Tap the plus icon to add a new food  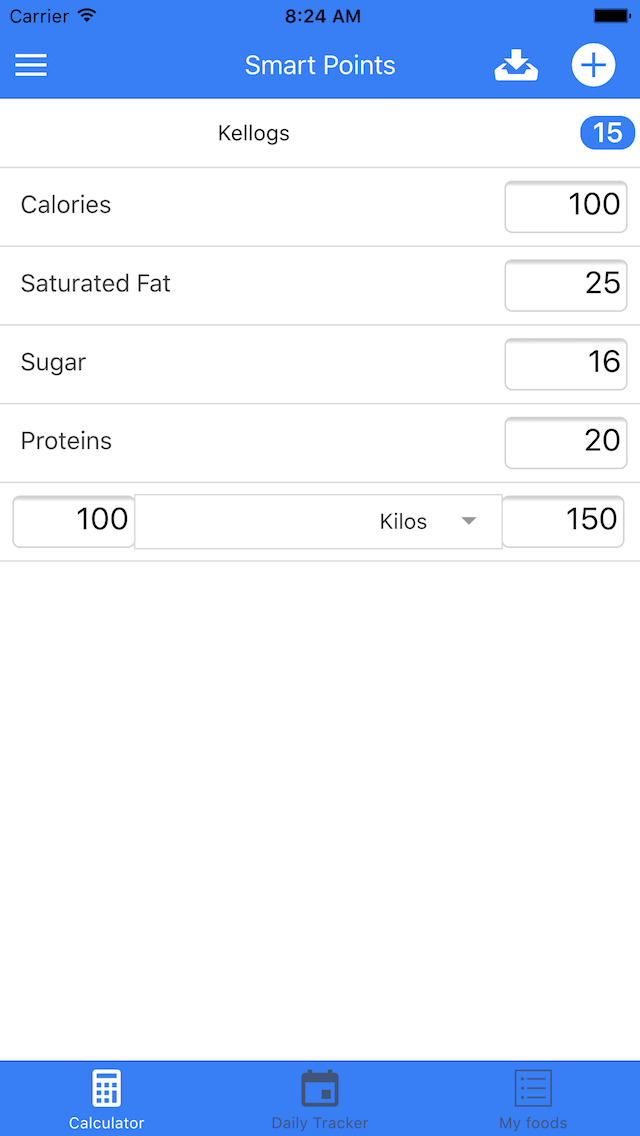point(594,64)
